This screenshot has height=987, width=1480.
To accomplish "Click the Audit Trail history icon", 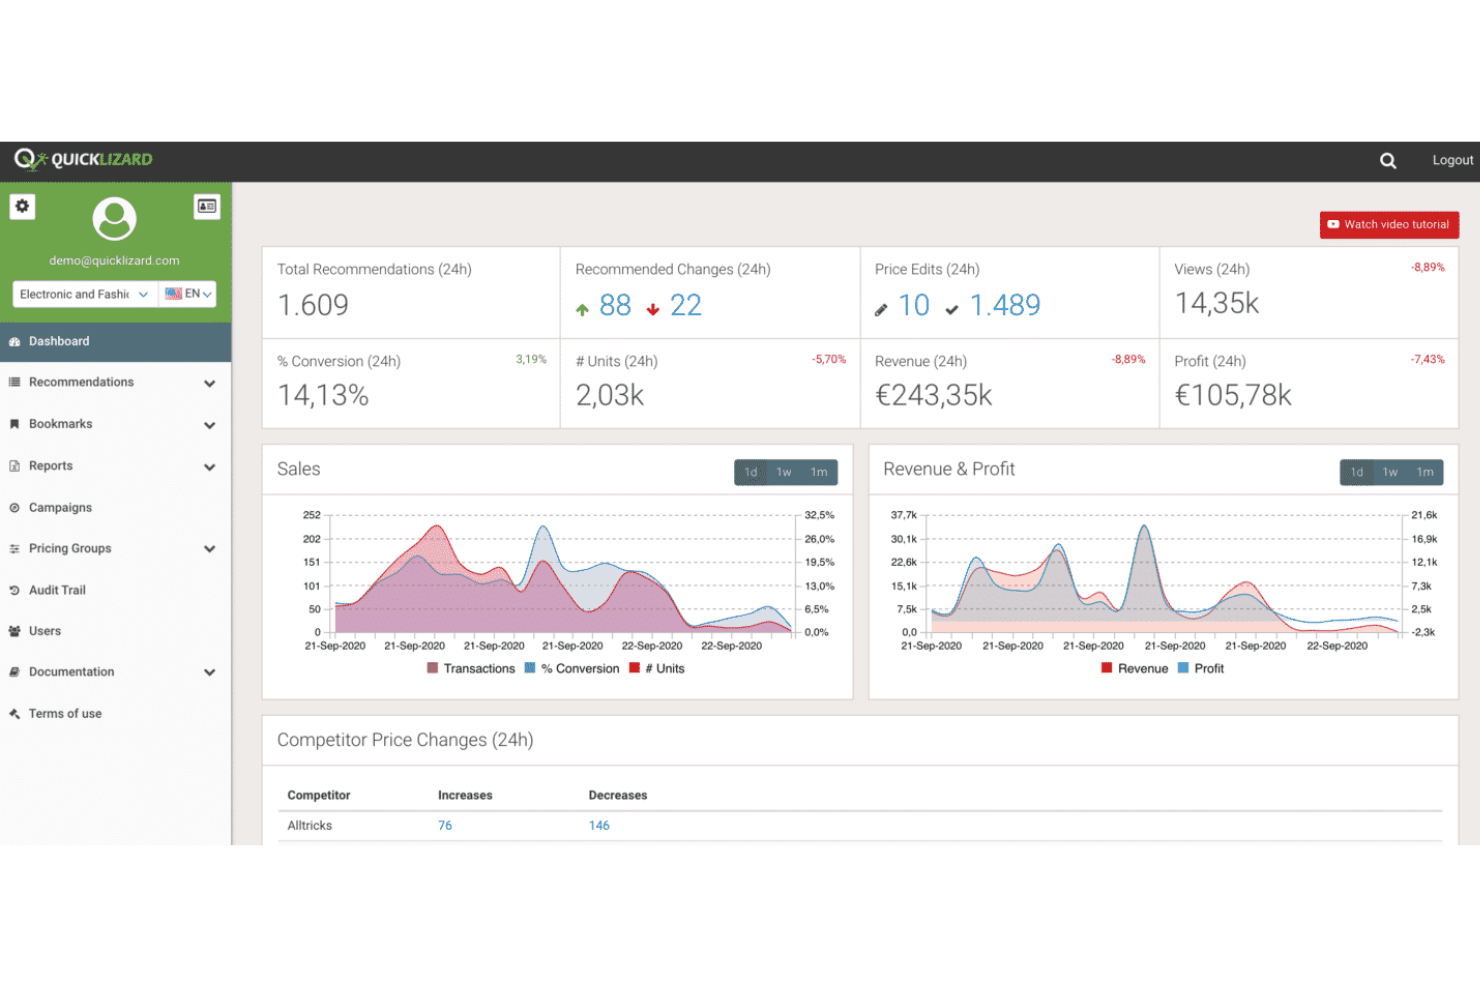I will tap(15, 590).
